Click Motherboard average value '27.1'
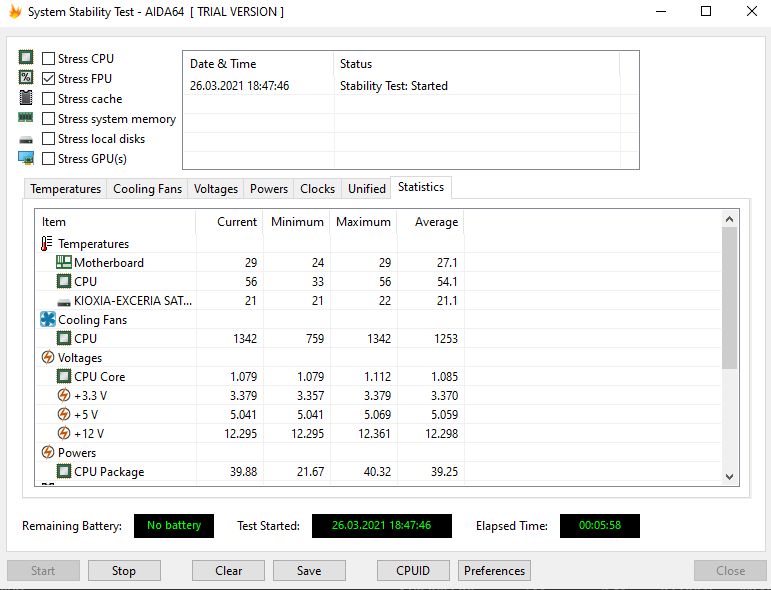Image resolution: width=771 pixels, height=590 pixels. (x=447, y=263)
